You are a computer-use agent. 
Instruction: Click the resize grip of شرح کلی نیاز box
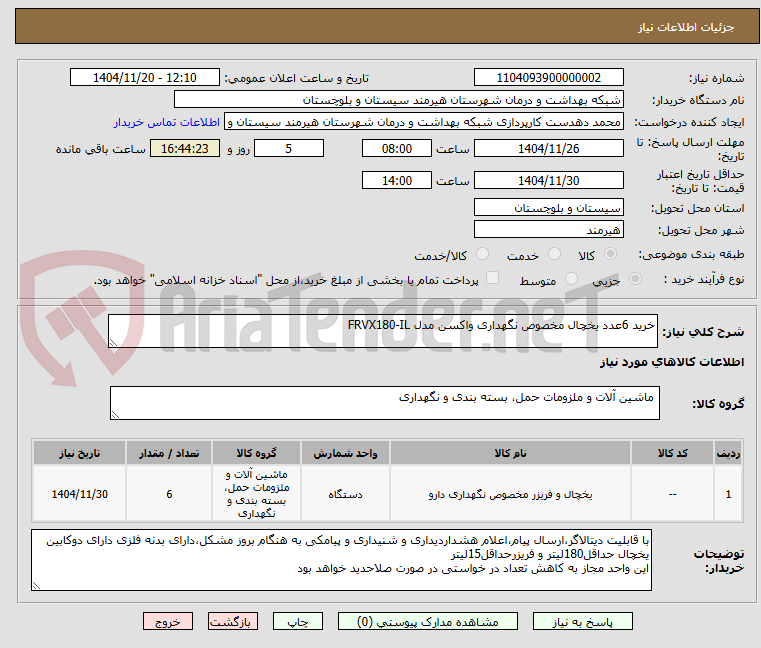[x=114, y=343]
